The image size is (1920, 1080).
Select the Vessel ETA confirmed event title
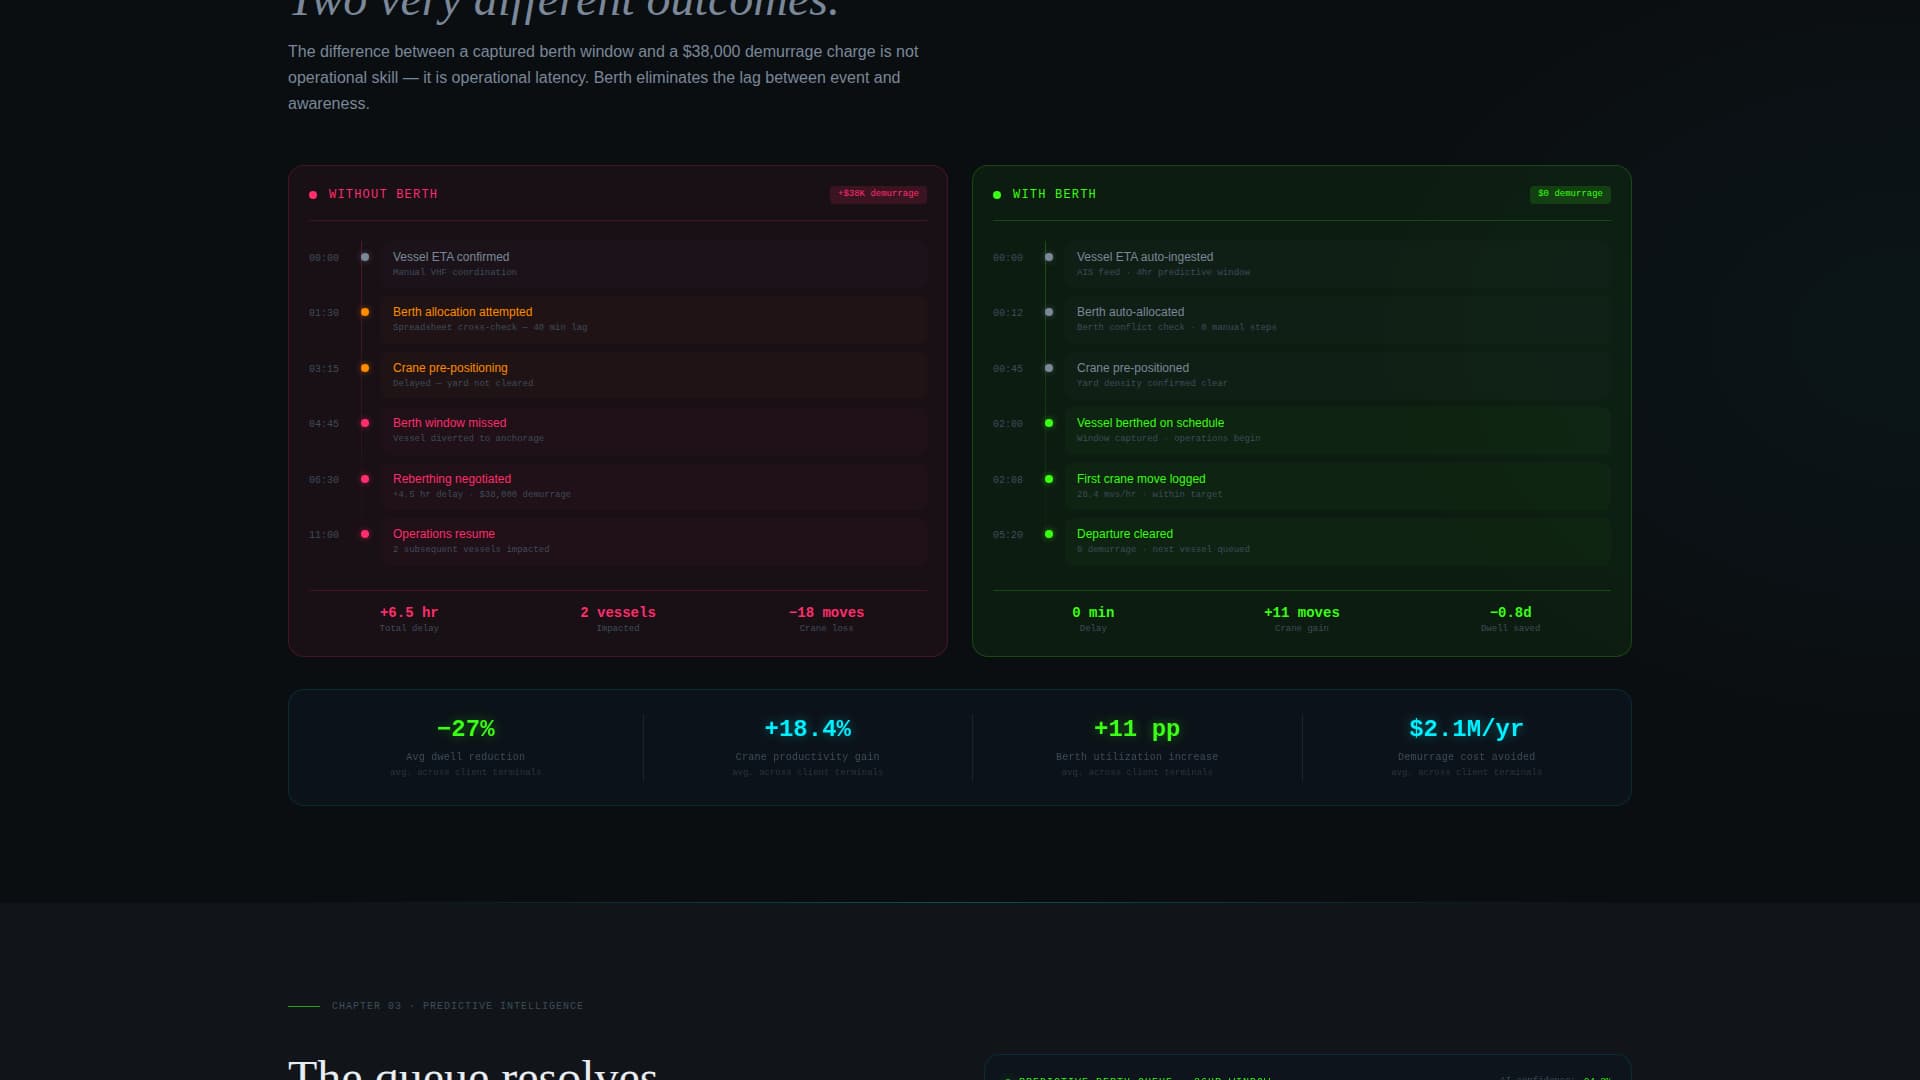click(451, 257)
